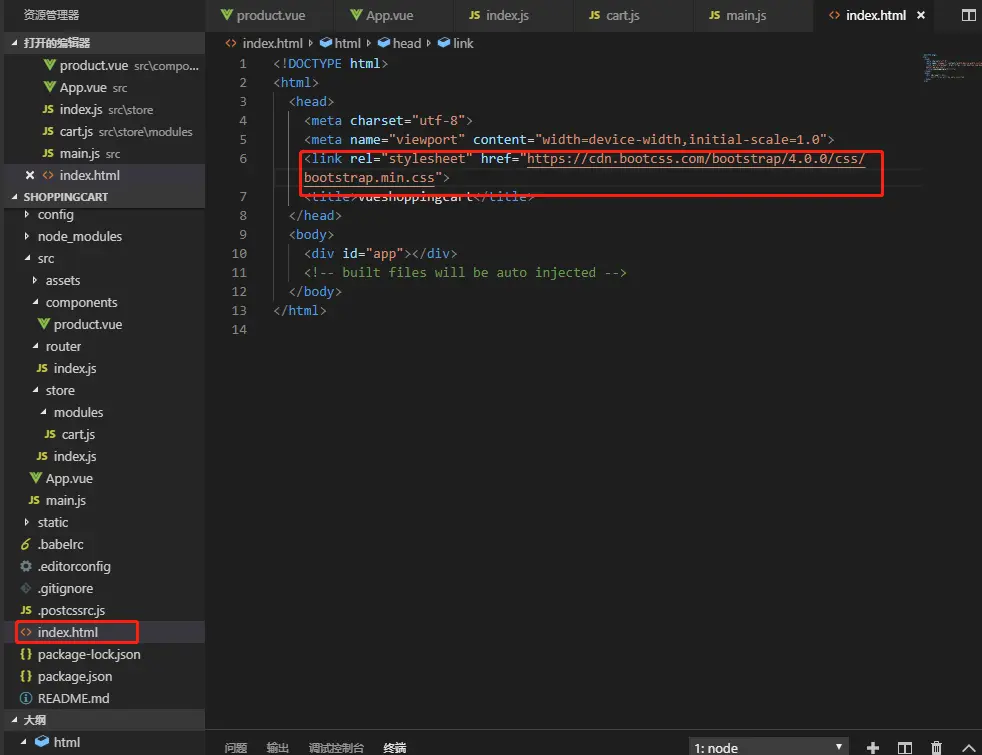Split the terminal pane

pyautogui.click(x=904, y=747)
